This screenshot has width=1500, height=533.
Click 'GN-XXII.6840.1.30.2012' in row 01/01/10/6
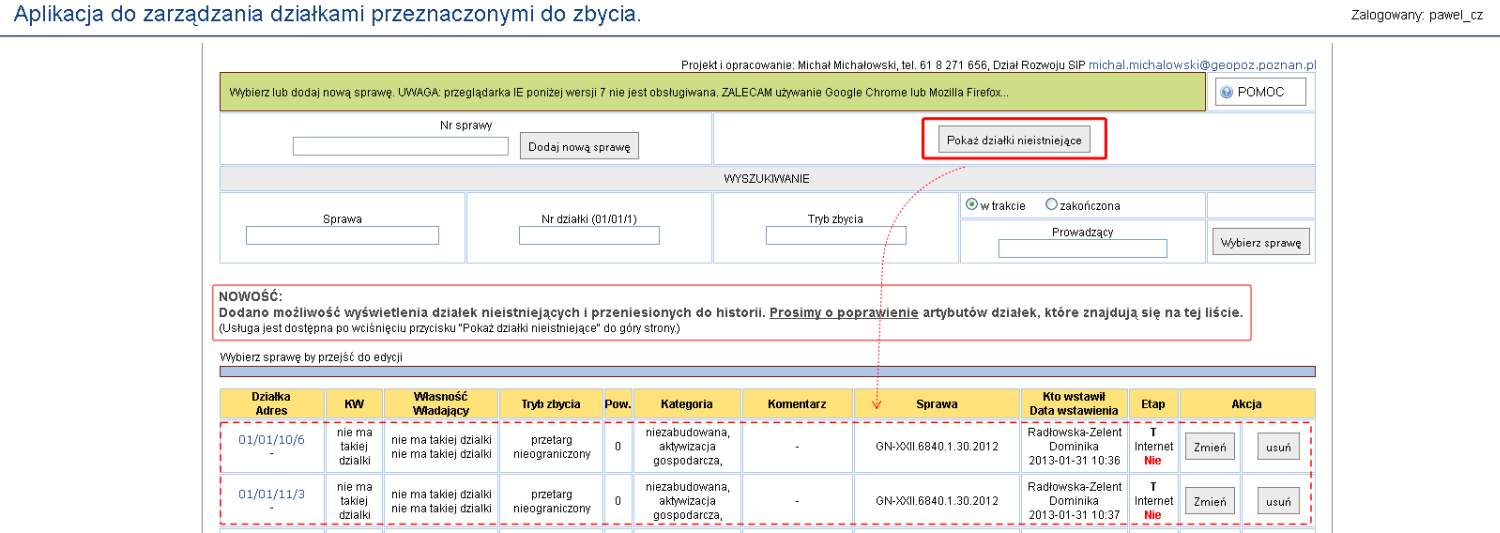(937, 446)
